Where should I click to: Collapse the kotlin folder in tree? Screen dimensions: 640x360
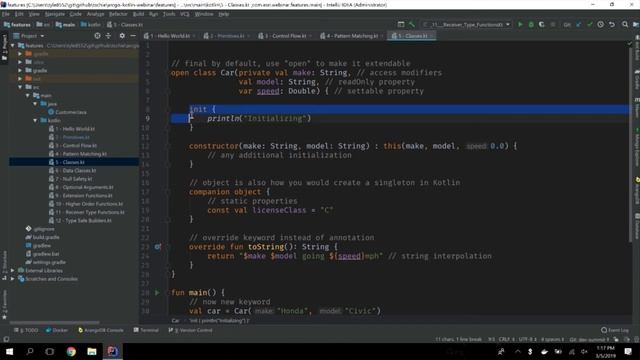pos(35,120)
